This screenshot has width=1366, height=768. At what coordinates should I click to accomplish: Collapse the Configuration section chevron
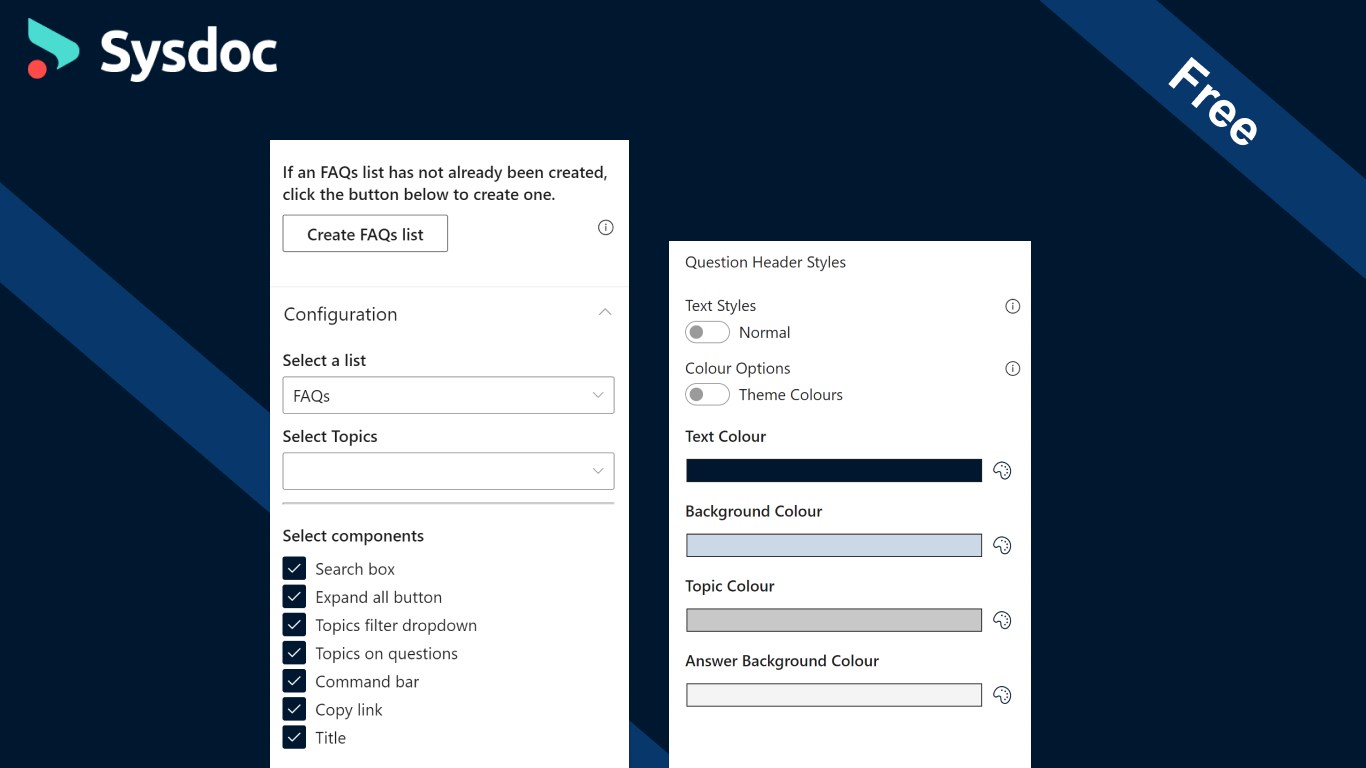point(604,313)
